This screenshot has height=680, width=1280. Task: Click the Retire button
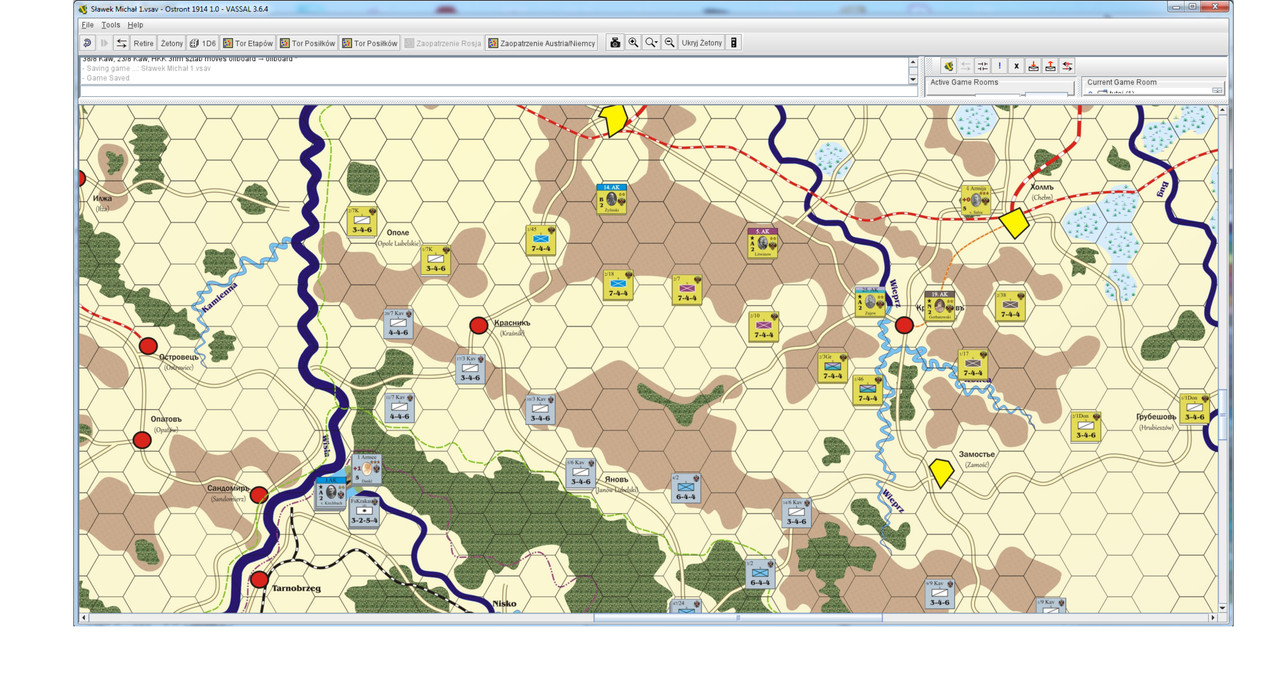144,43
